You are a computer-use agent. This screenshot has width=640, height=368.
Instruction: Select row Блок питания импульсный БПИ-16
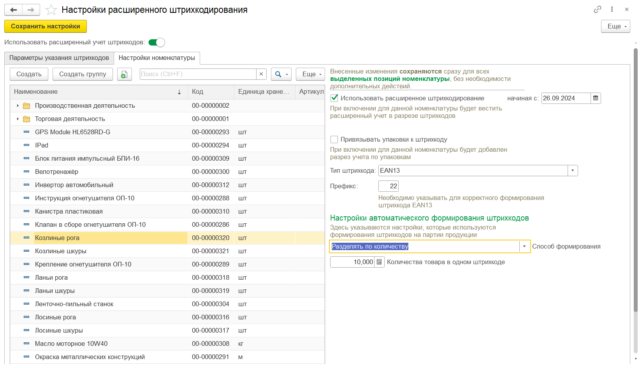(167, 159)
